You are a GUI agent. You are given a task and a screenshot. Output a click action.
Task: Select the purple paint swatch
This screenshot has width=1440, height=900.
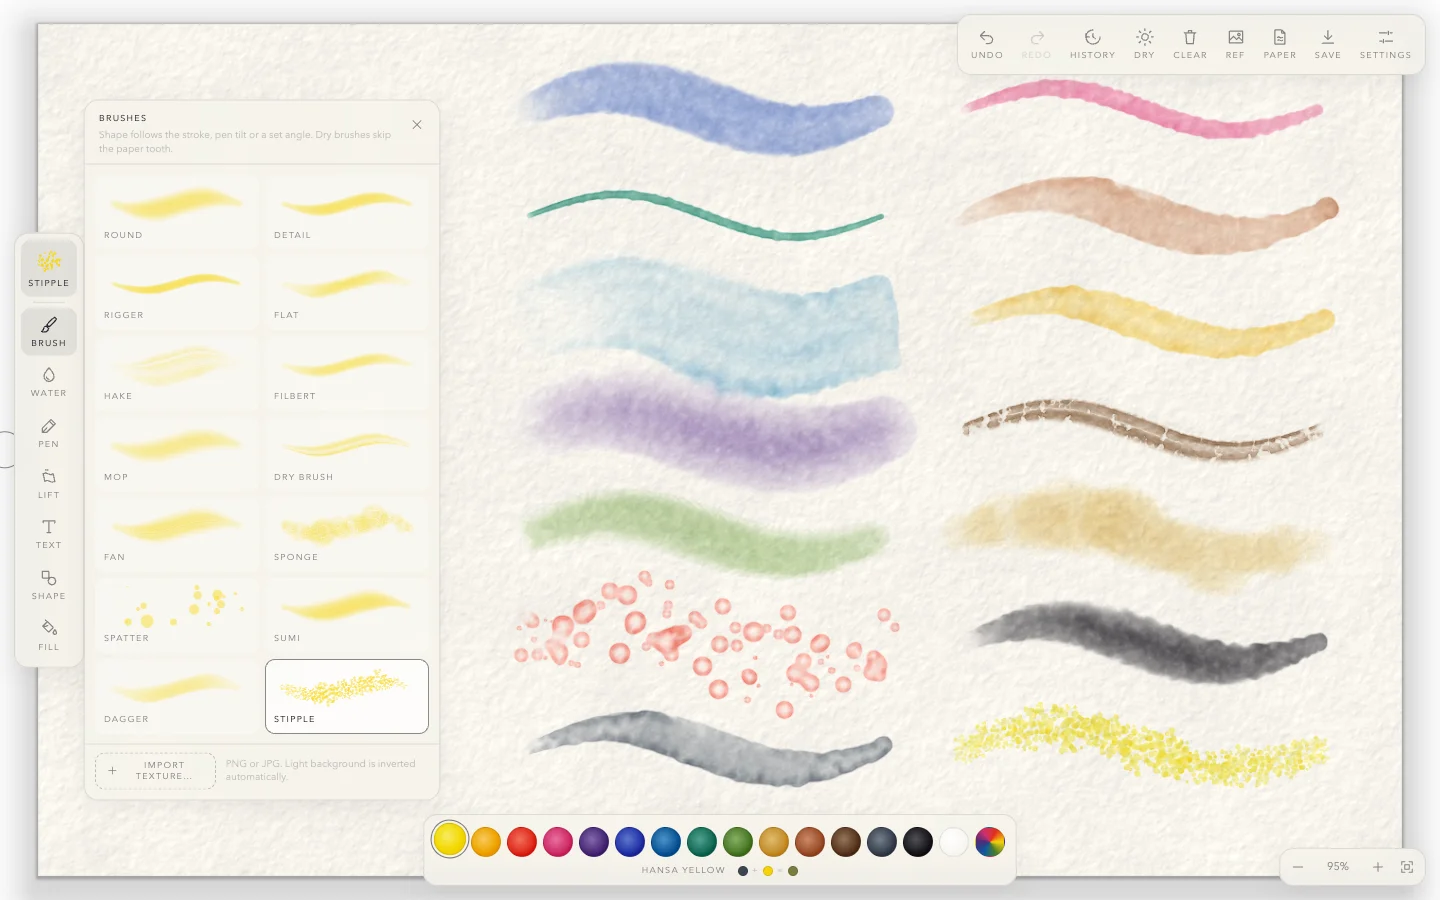pyautogui.click(x=594, y=842)
